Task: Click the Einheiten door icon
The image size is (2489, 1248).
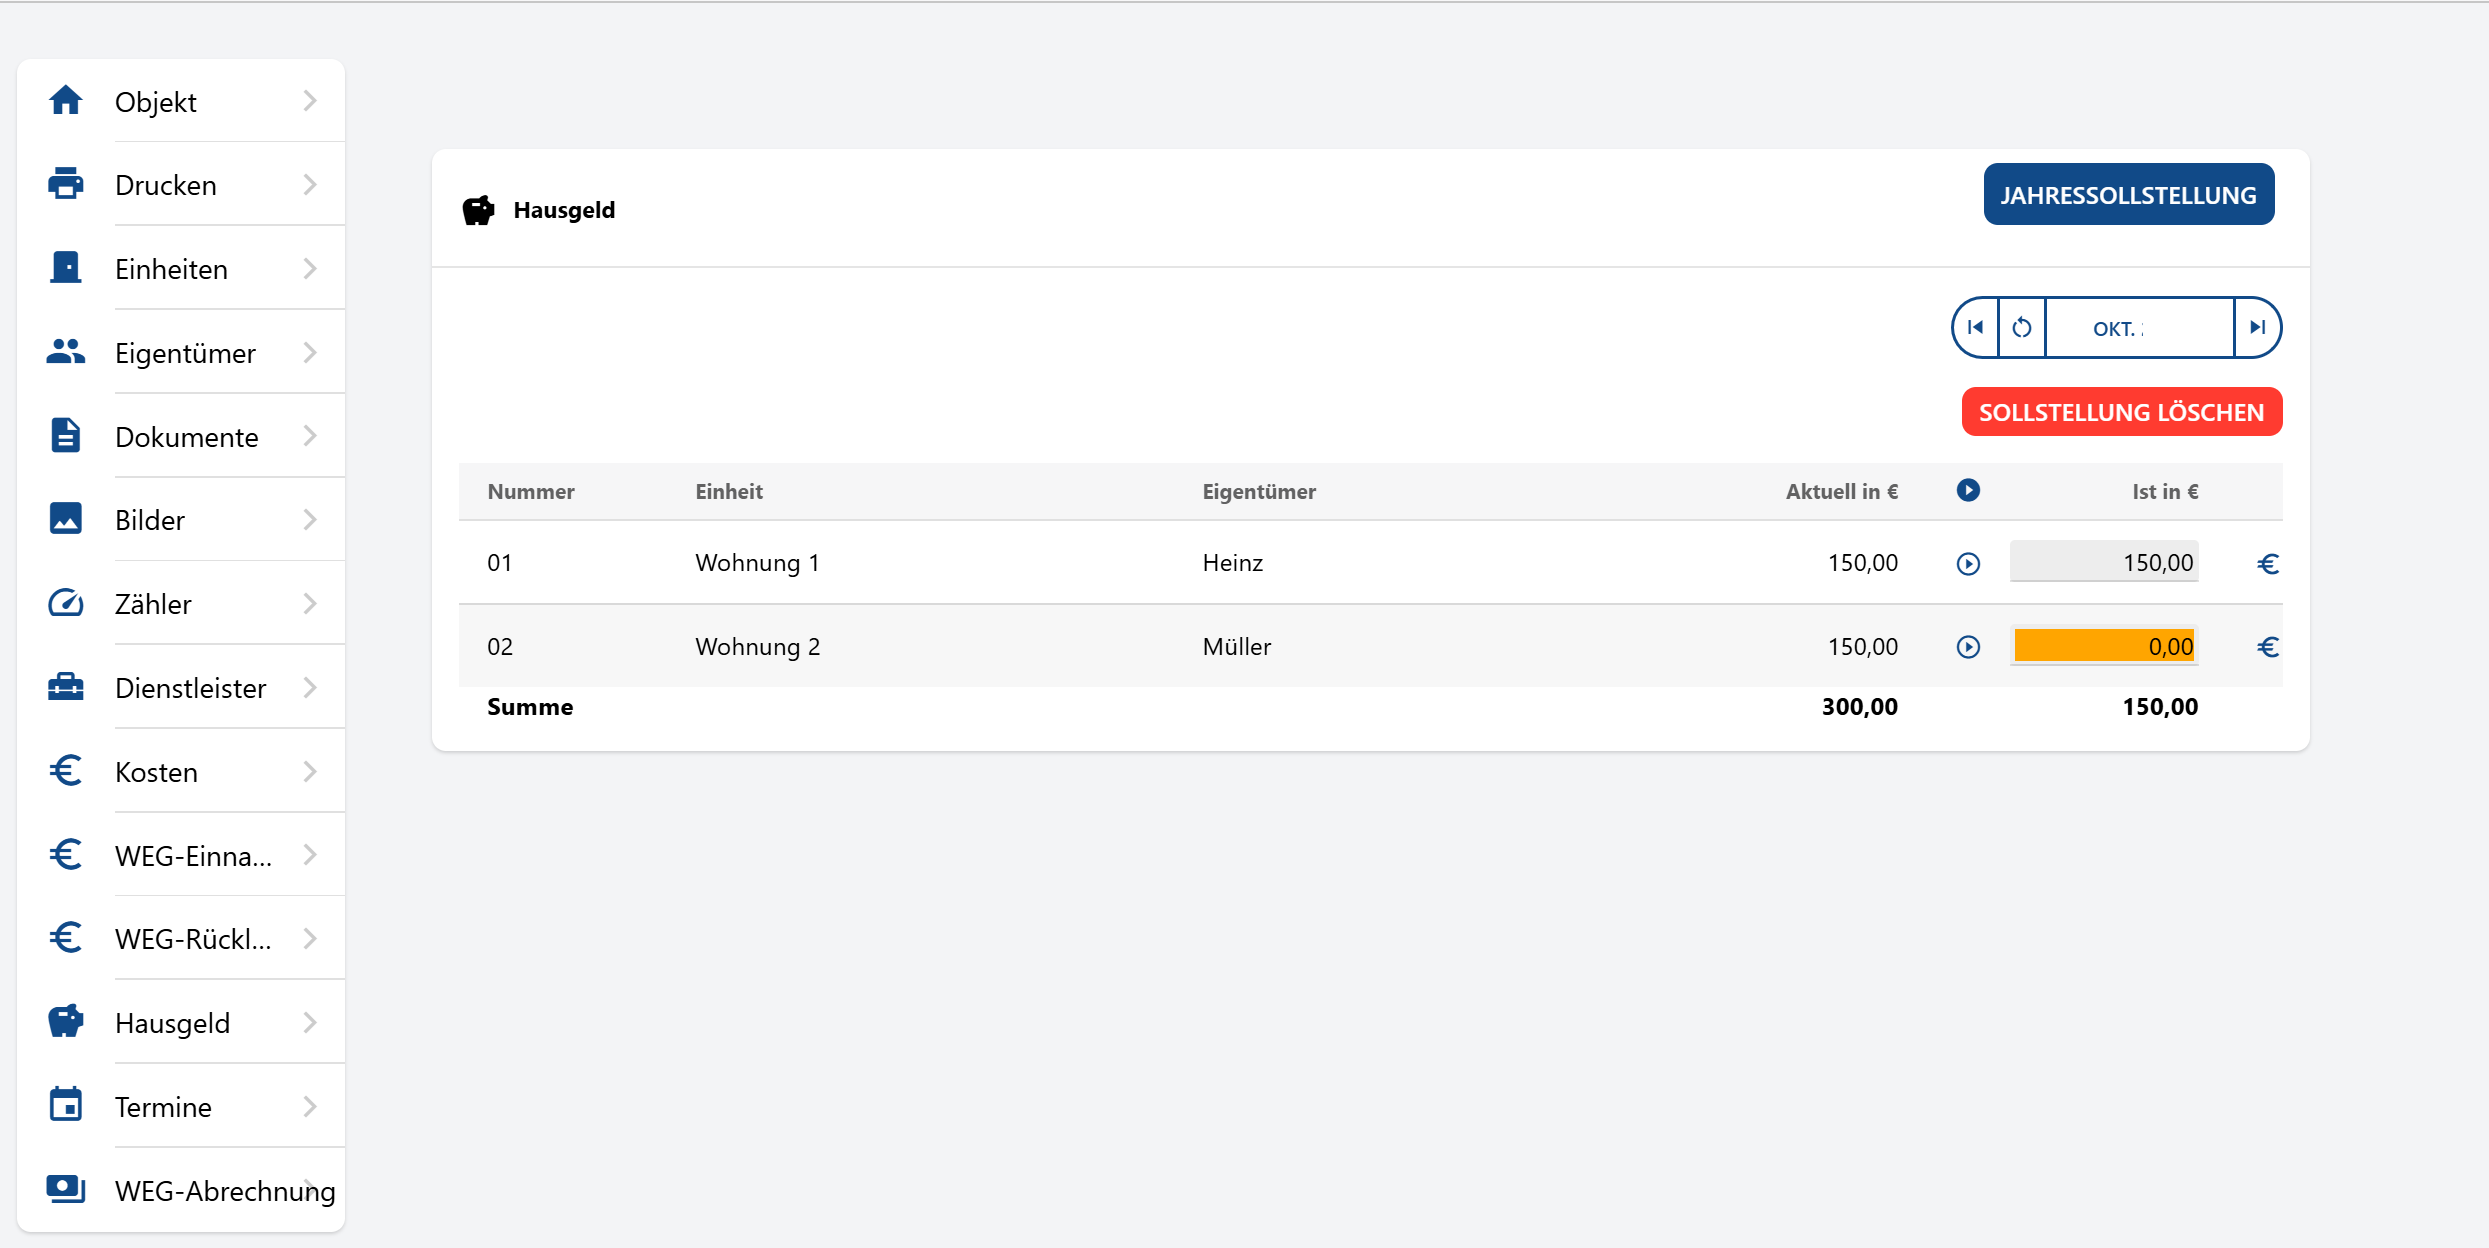Action: pyautogui.click(x=66, y=268)
